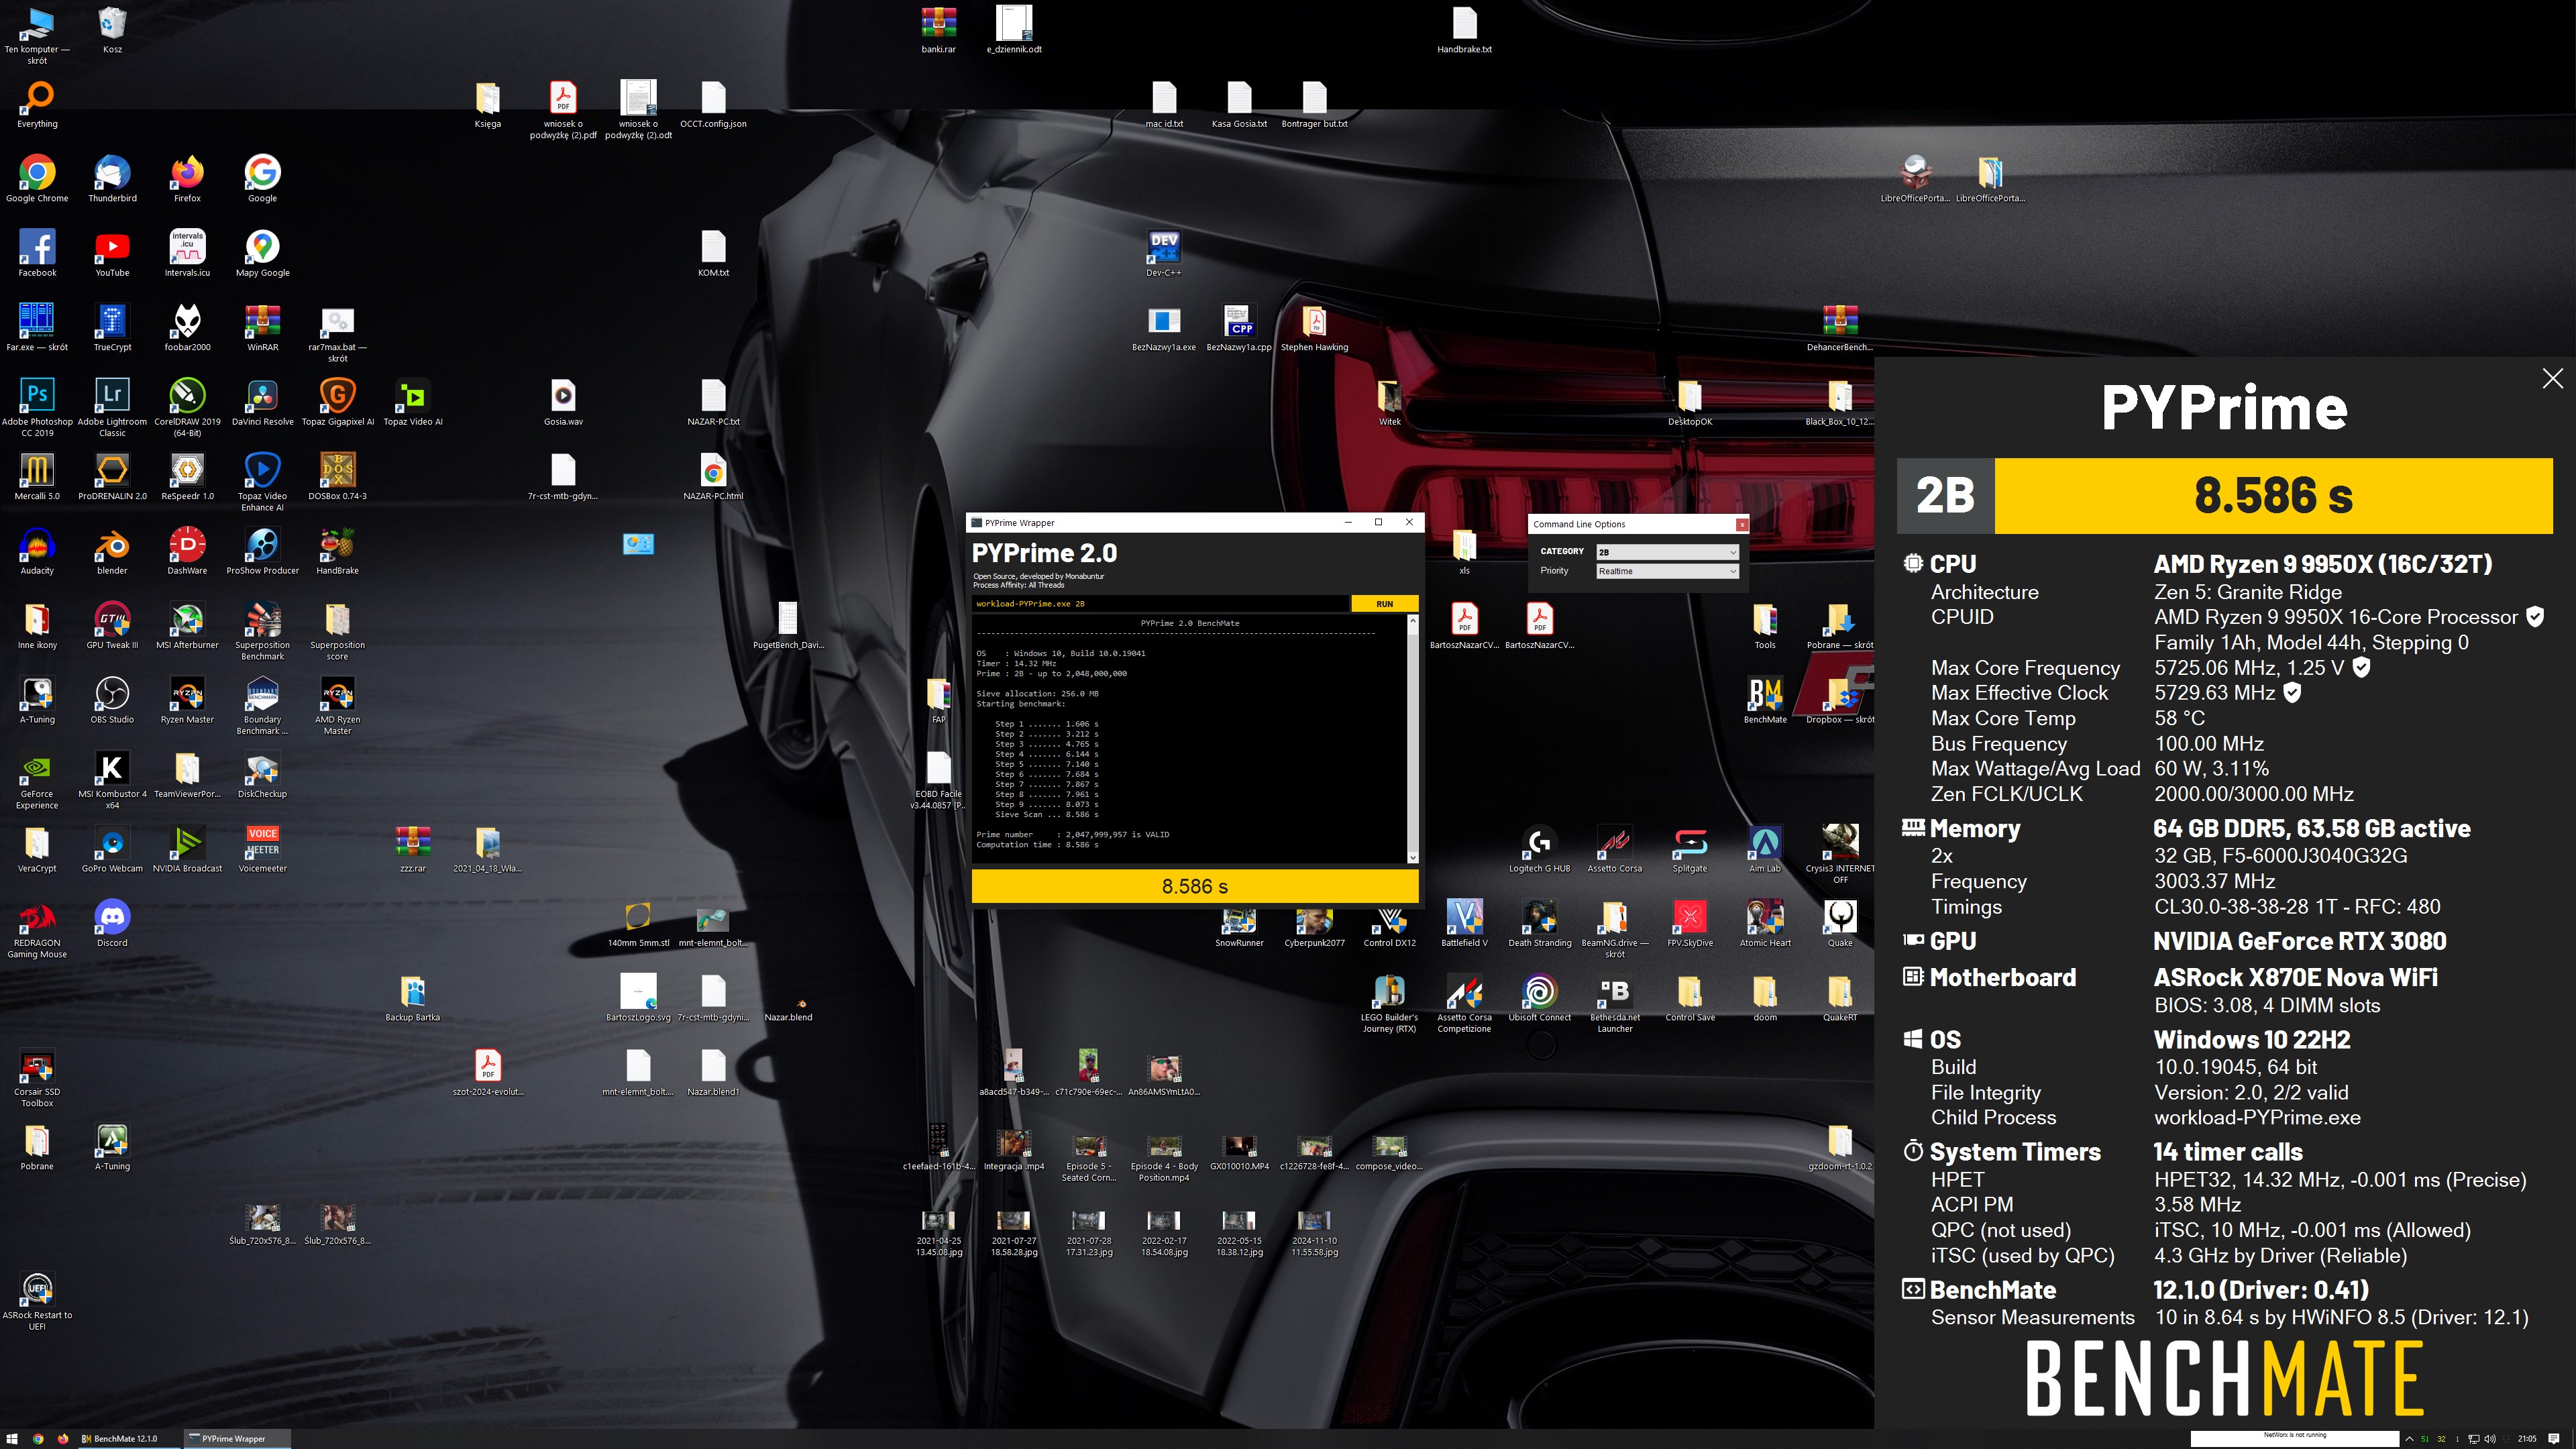Close the Command Line Options window

(x=1741, y=524)
